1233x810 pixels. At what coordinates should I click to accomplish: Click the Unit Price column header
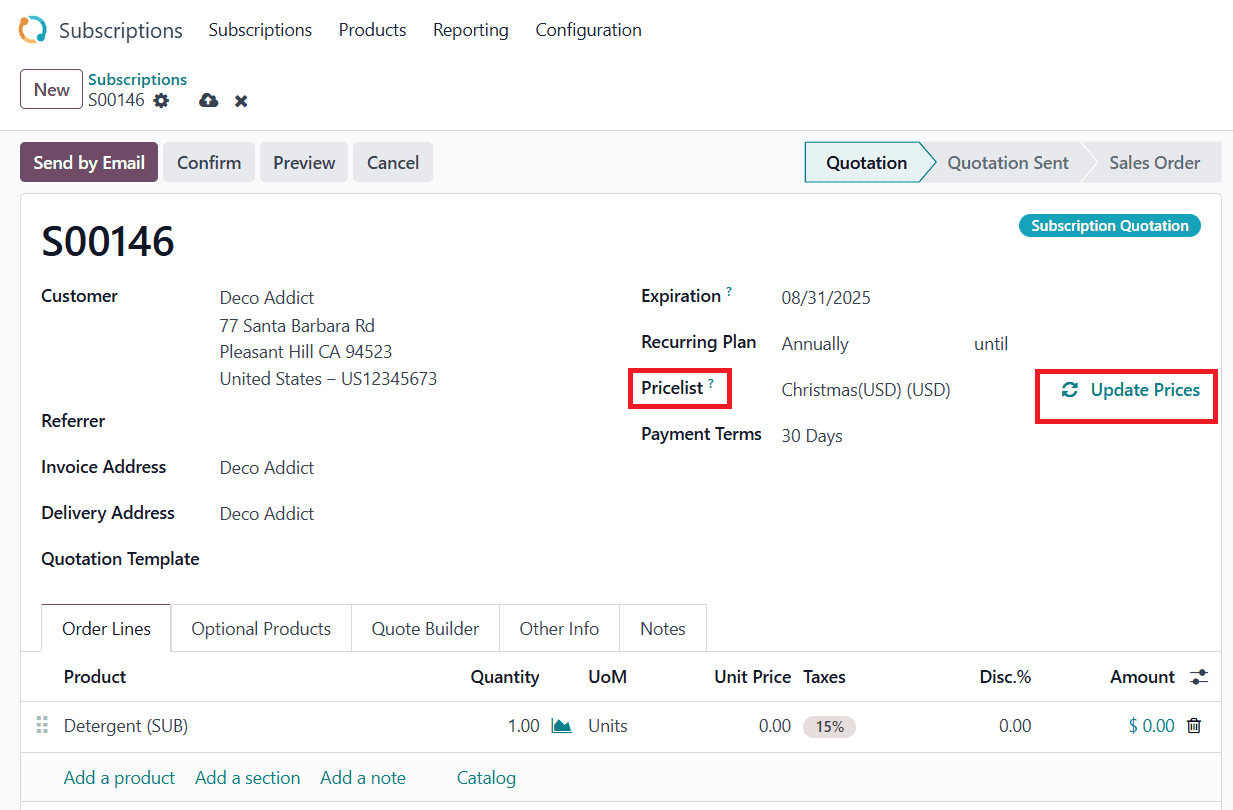point(753,677)
